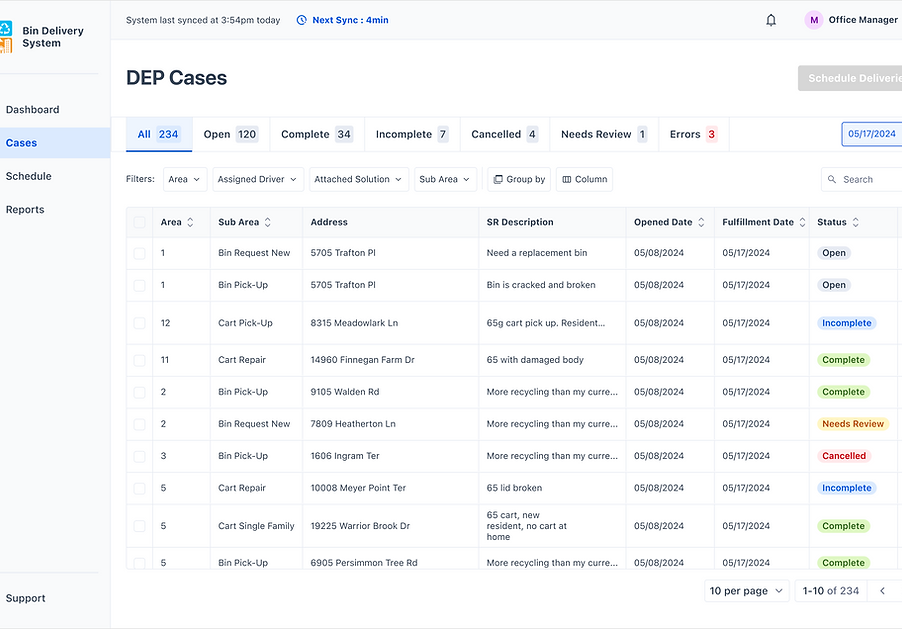Click the Column button
Viewport: 902px width, 629px height.
click(x=584, y=180)
